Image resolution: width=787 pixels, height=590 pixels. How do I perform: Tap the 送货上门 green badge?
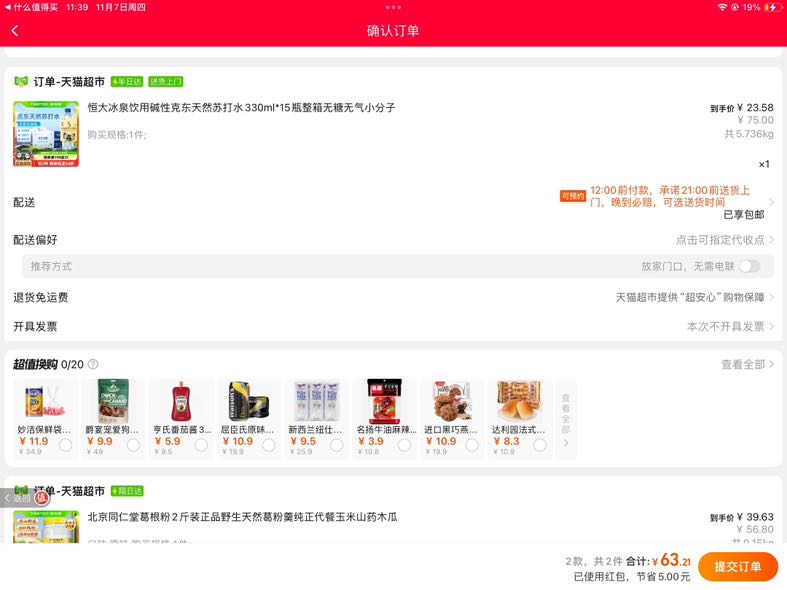166,81
